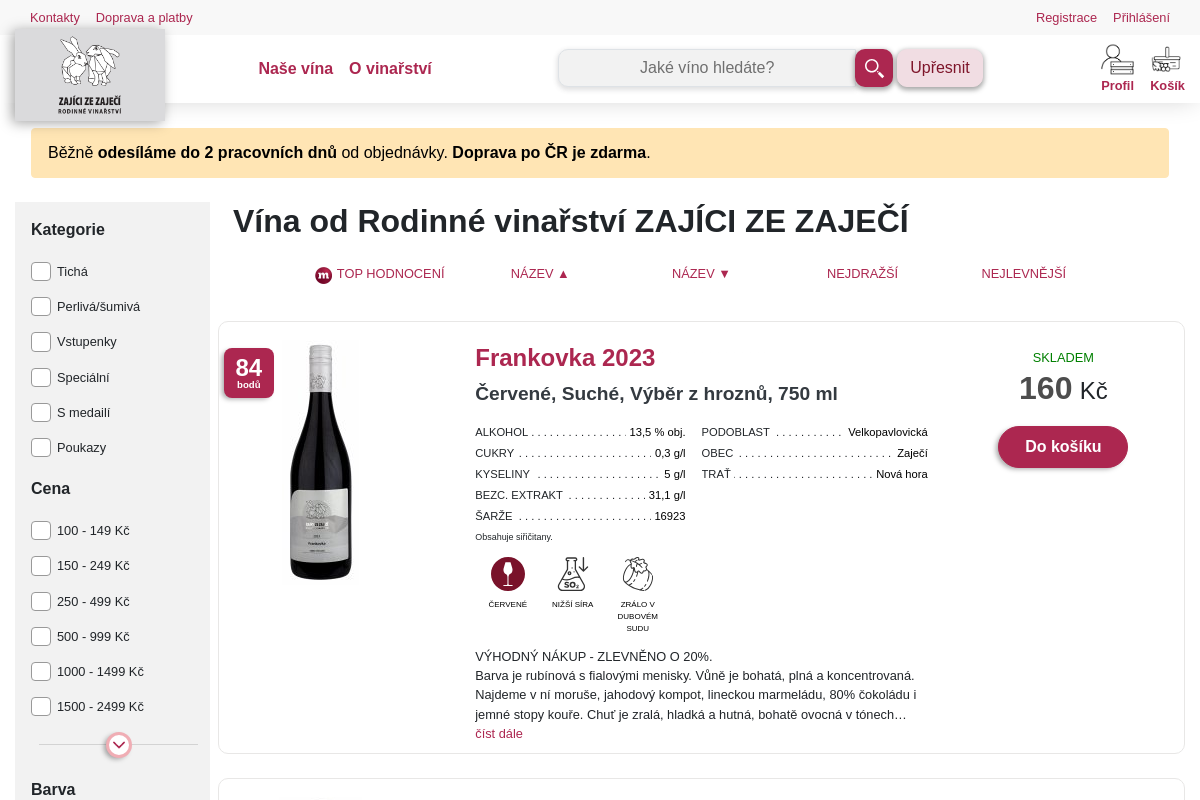Click the Jaké víno hledáte search field
The height and width of the screenshot is (800, 1200).
(x=707, y=68)
